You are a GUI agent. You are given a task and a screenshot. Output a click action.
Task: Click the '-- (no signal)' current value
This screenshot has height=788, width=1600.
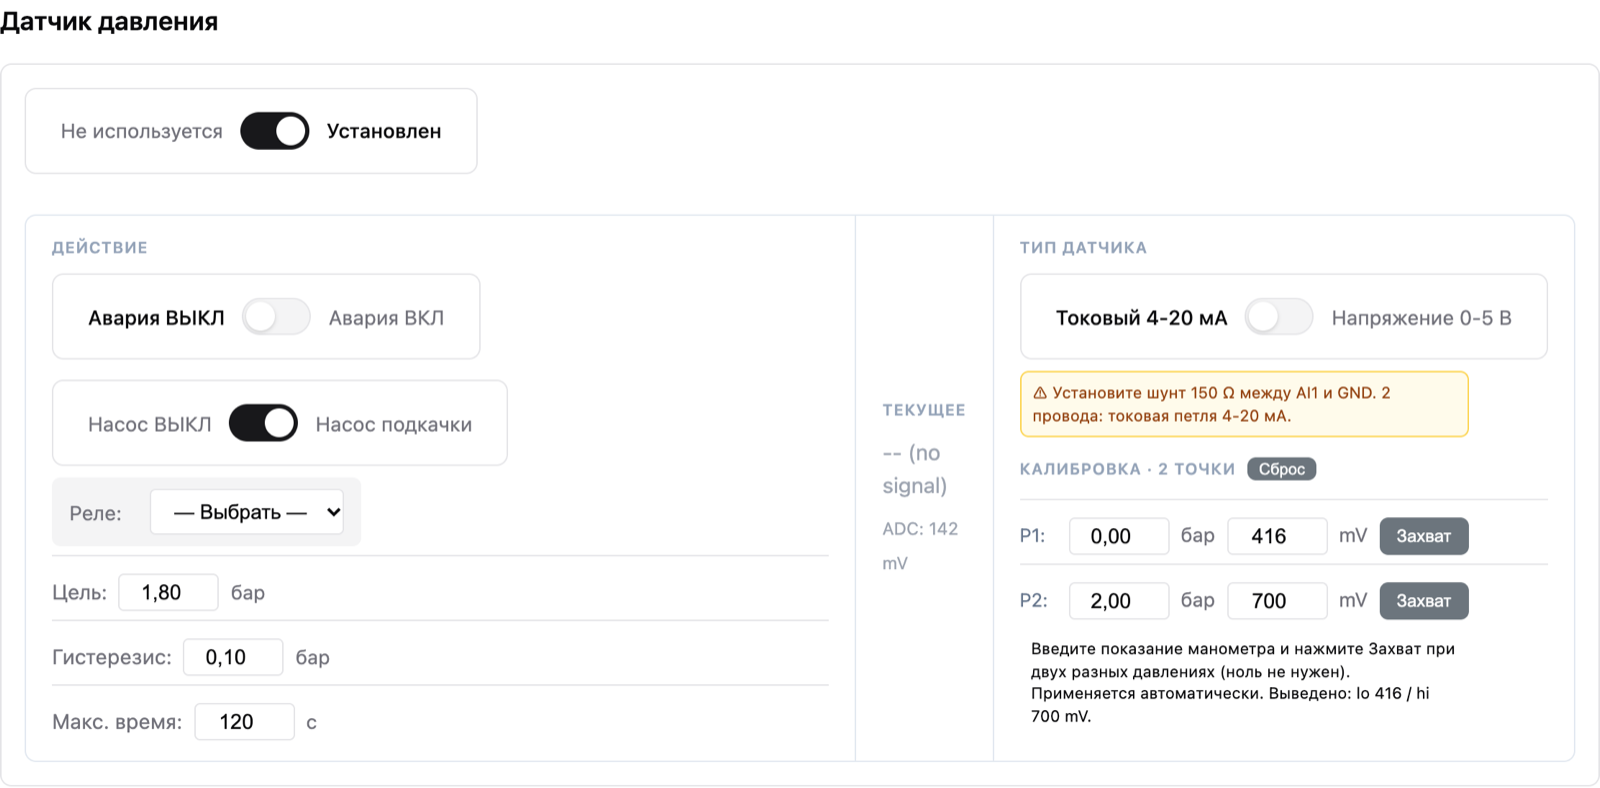coord(914,469)
